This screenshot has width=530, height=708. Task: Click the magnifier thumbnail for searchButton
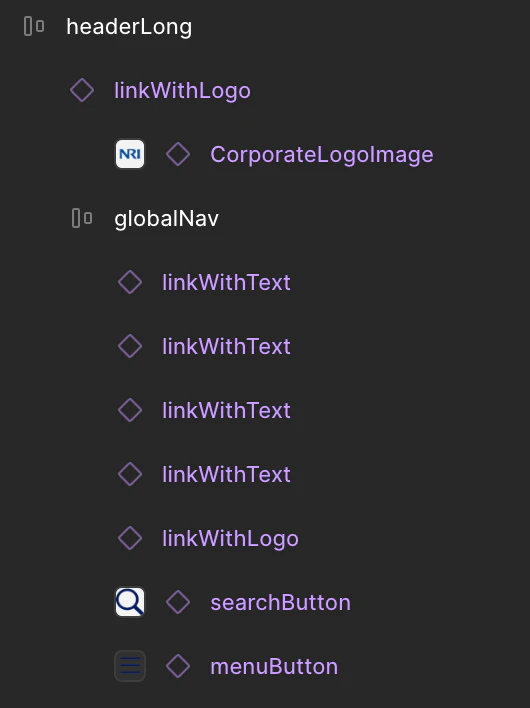coord(130,602)
